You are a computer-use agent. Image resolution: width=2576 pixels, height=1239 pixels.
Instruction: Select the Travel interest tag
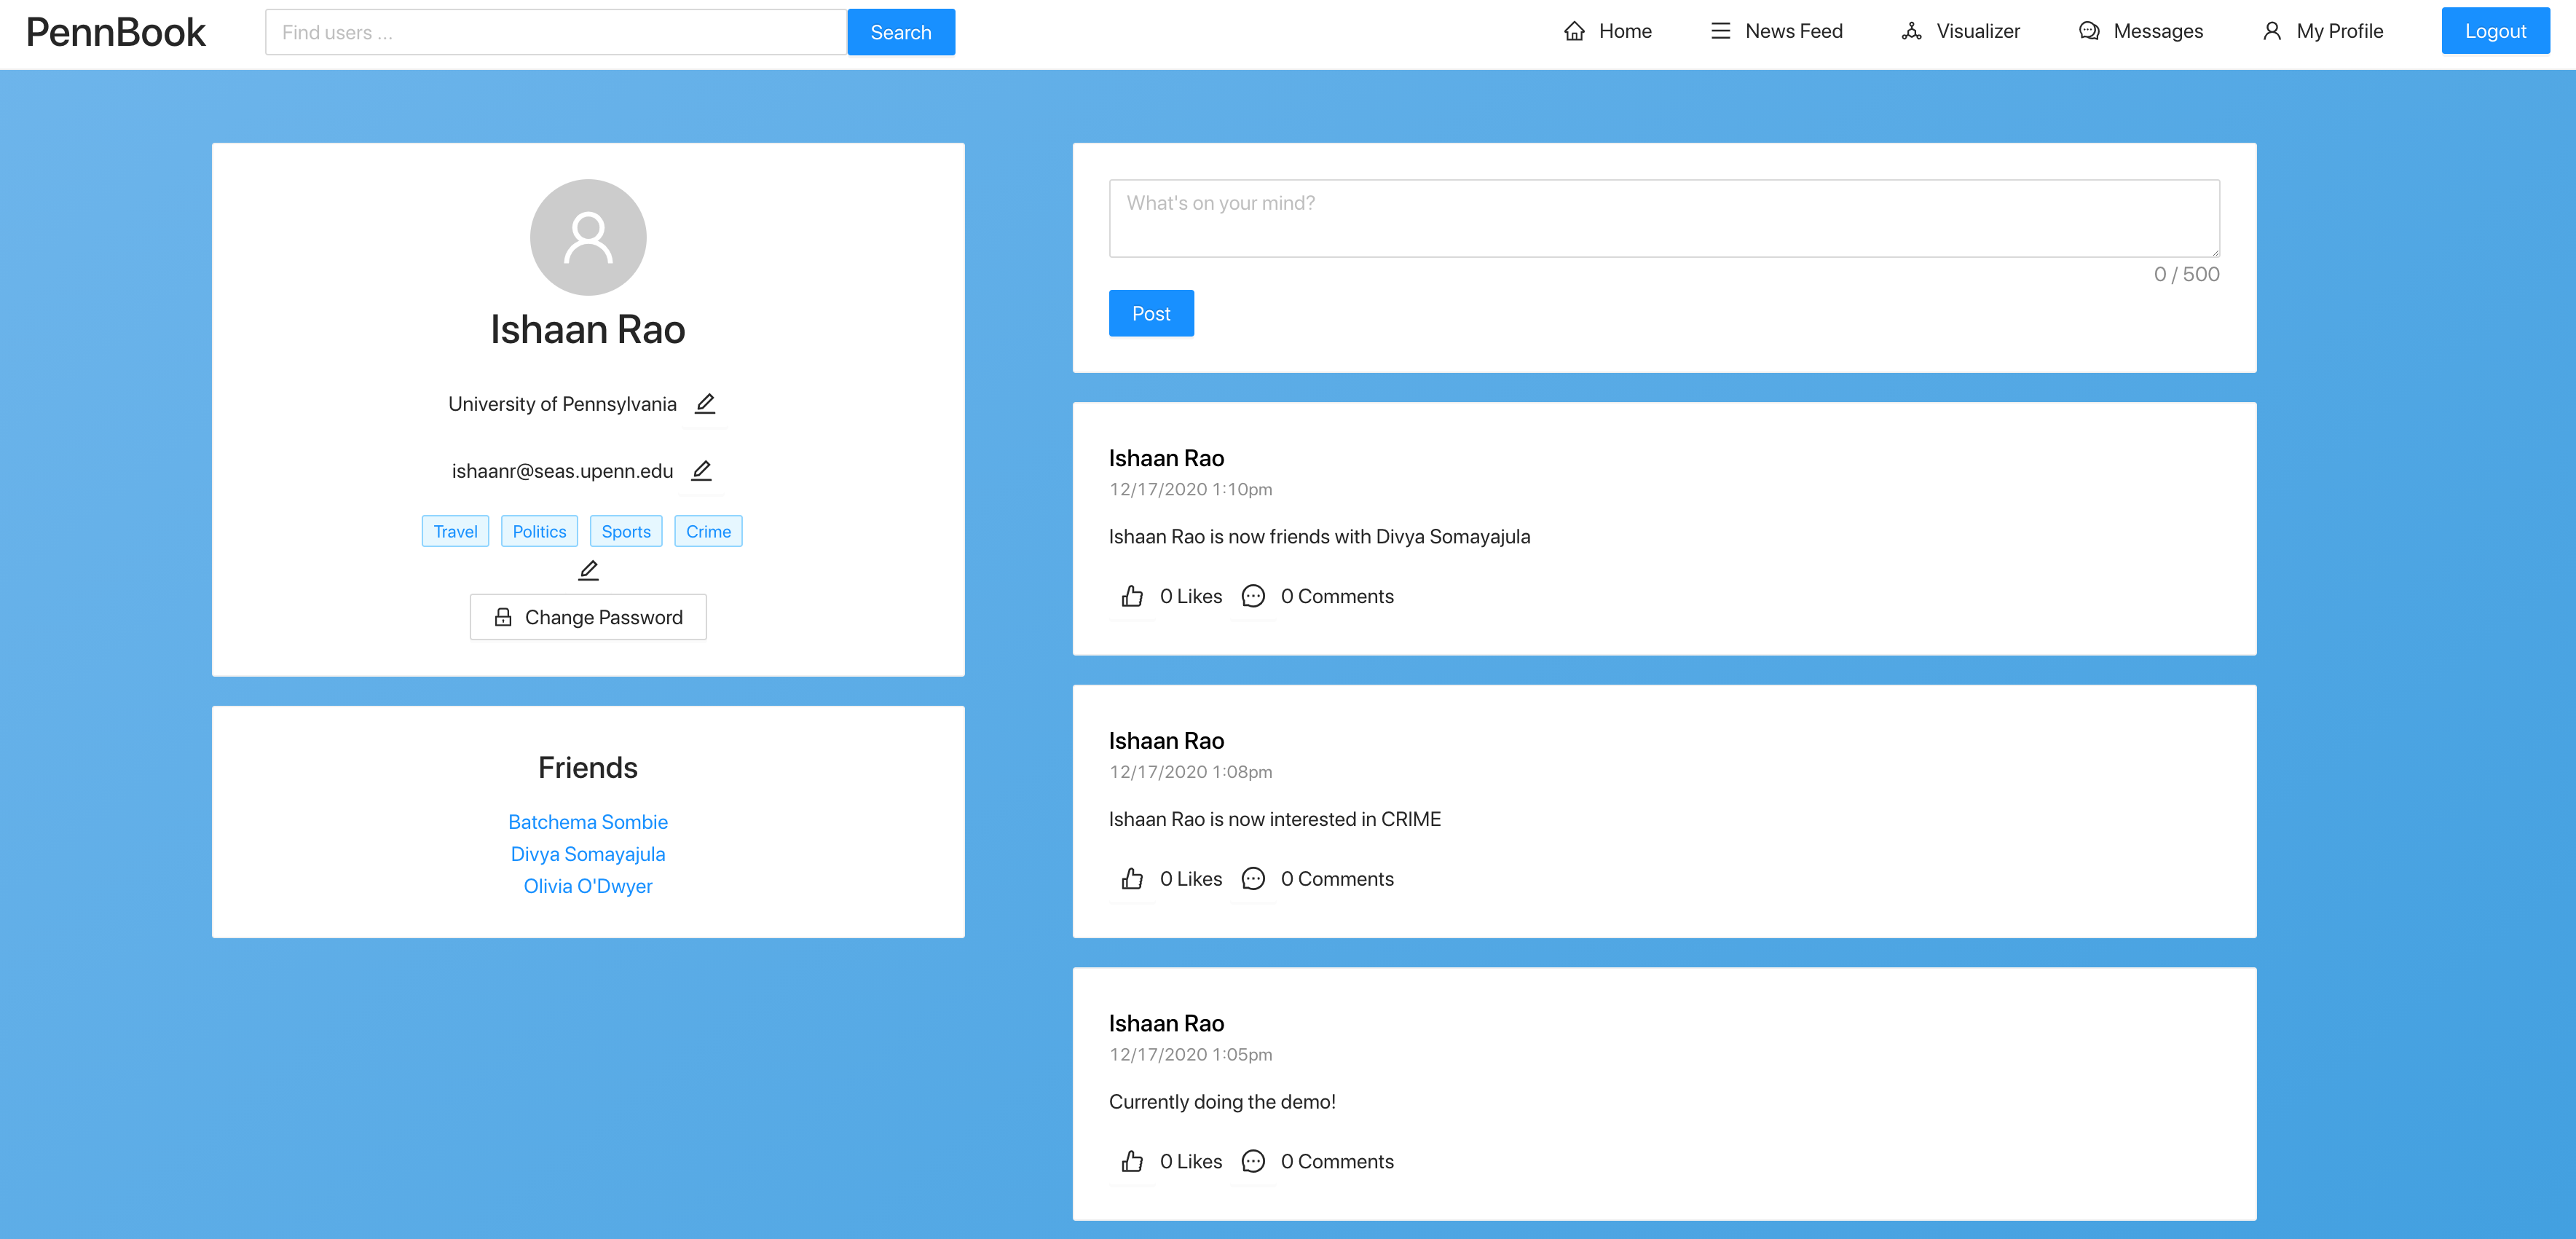(x=455, y=532)
